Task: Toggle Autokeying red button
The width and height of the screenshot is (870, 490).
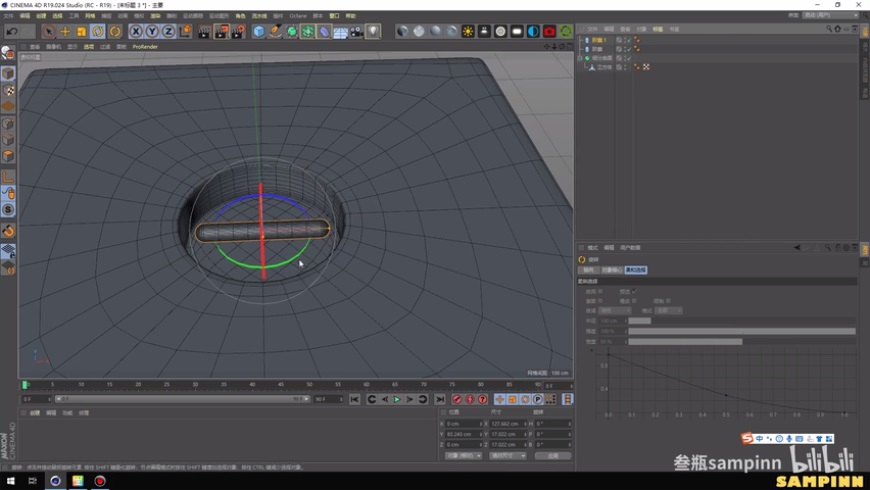Action: 469,399
